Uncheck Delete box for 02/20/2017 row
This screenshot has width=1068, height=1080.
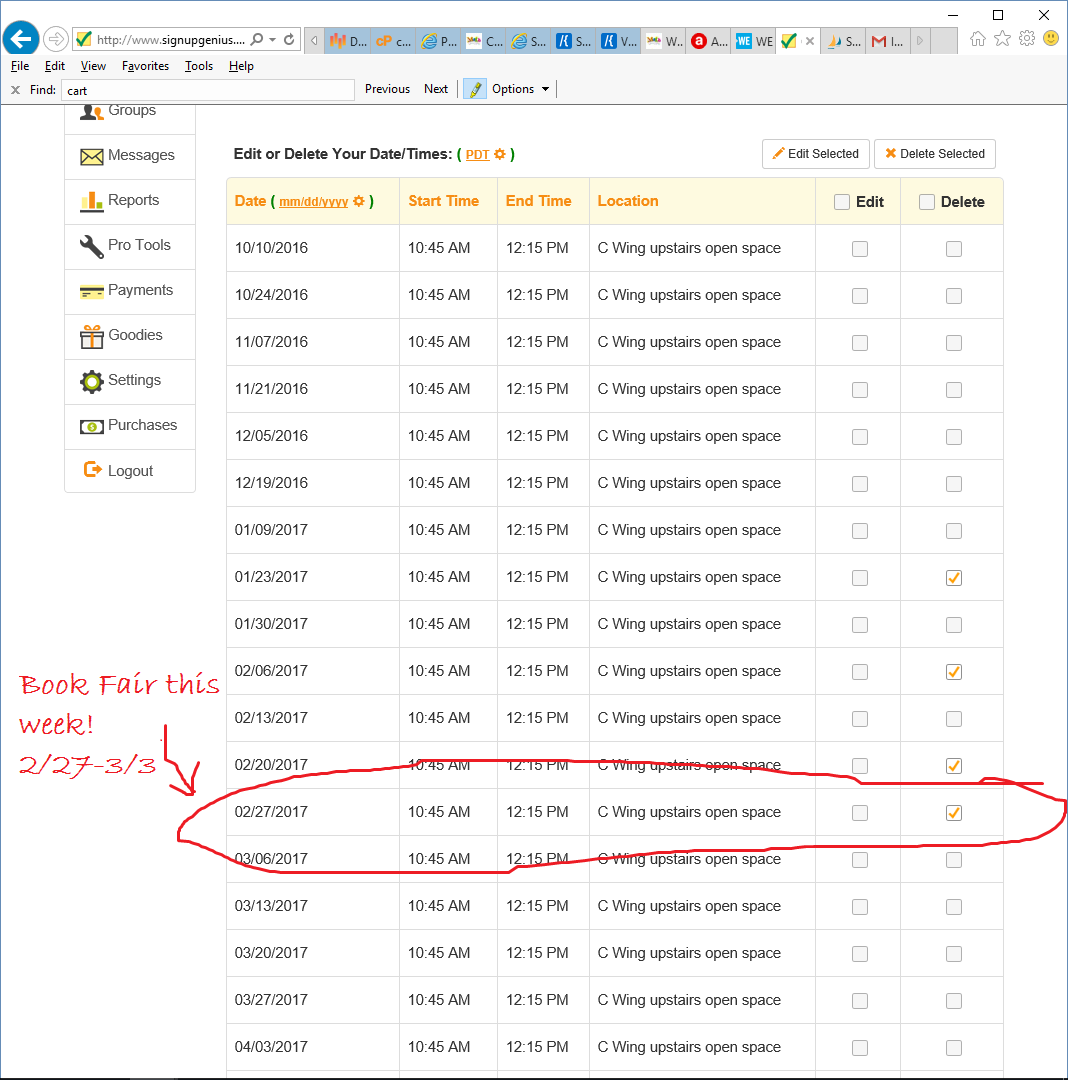pos(954,766)
